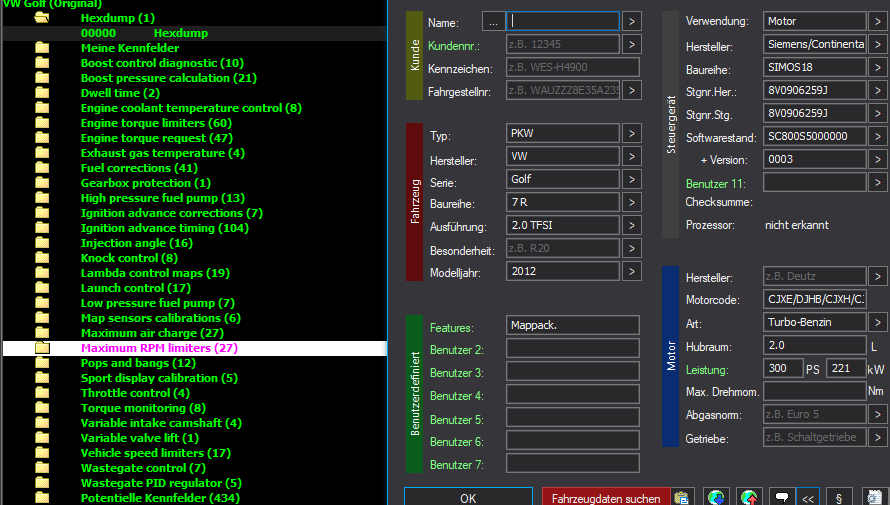Click folder icon beside Meine Kennfelder
890x505 pixels.
tap(42, 48)
